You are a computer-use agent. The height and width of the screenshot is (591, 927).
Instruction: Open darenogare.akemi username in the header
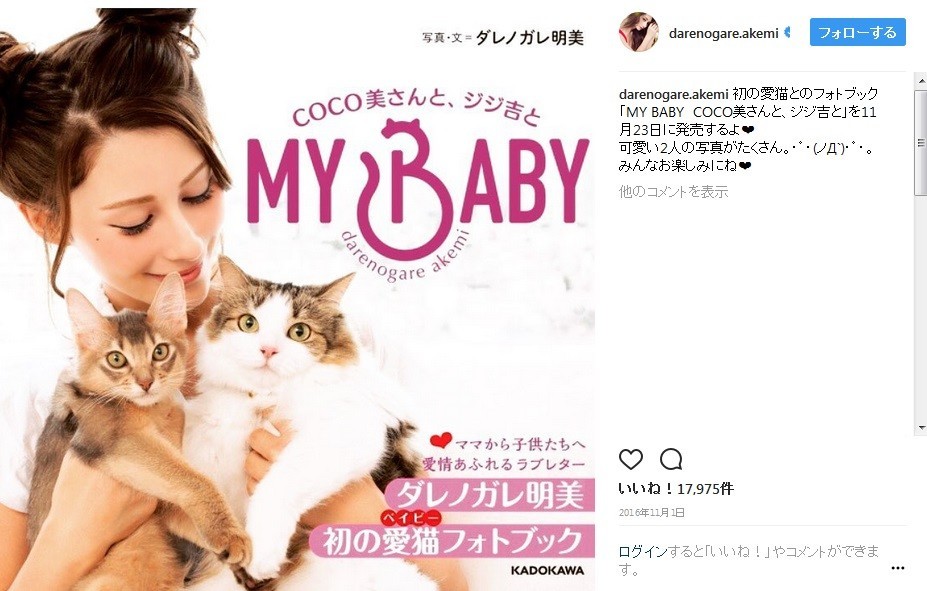coord(723,34)
